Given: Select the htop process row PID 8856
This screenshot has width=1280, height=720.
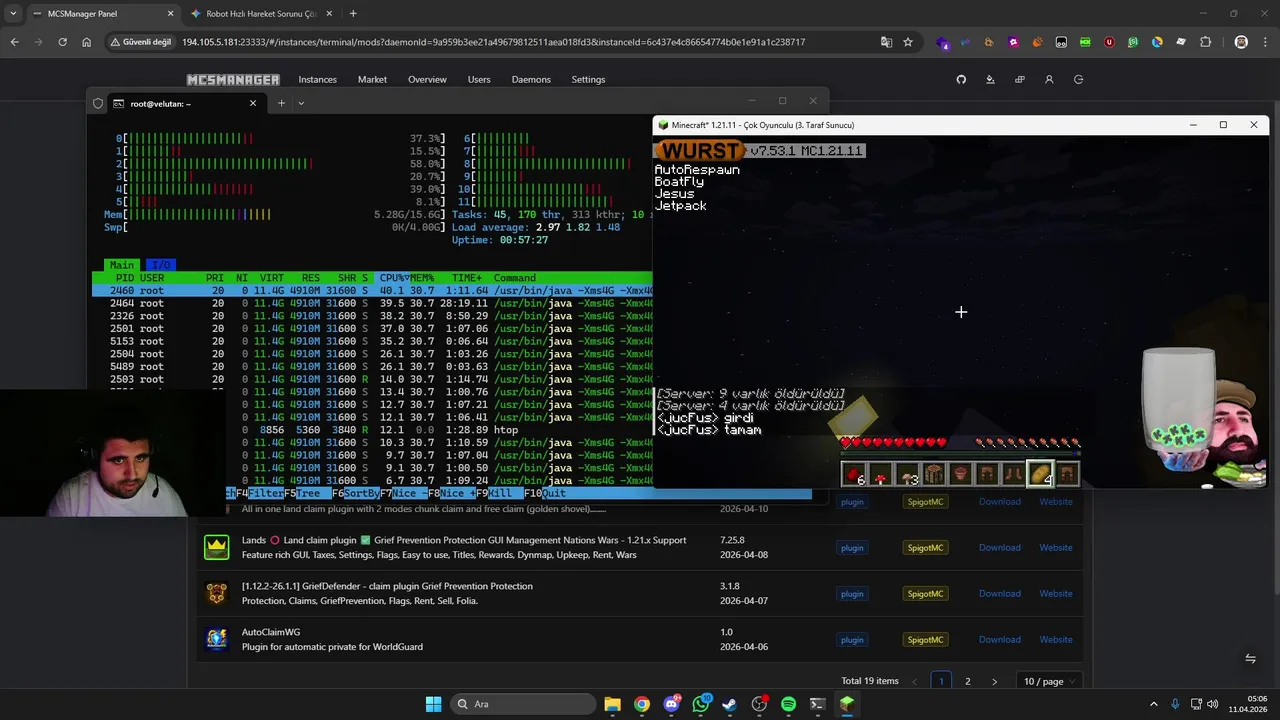Looking at the screenshot, I should pos(372,430).
